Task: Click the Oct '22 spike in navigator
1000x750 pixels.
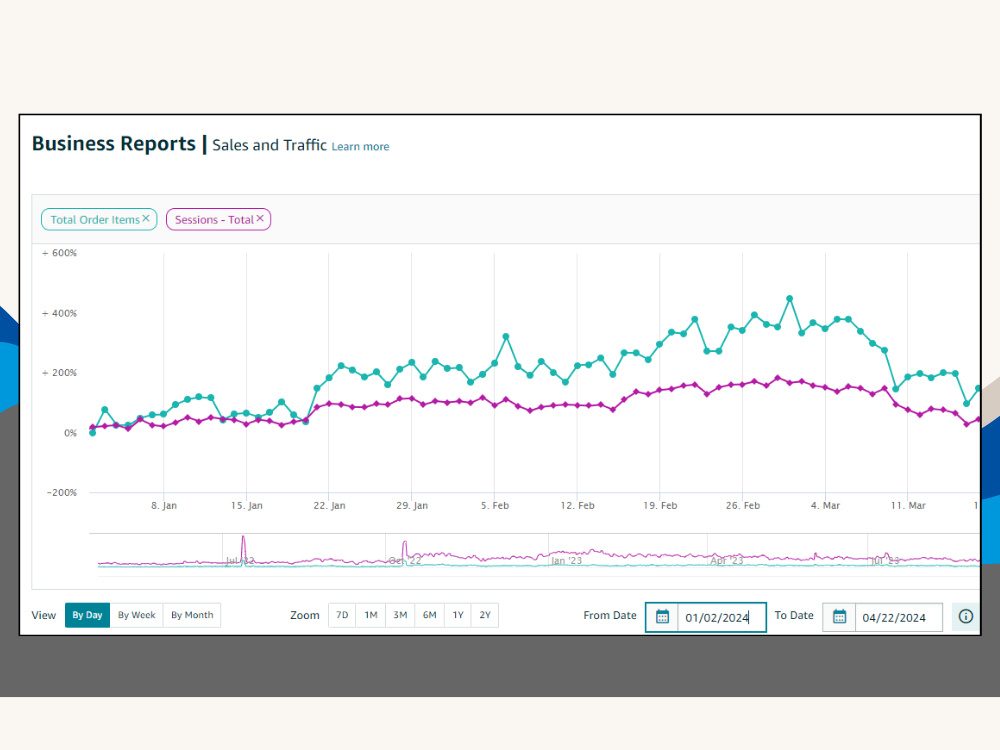Action: [404, 550]
